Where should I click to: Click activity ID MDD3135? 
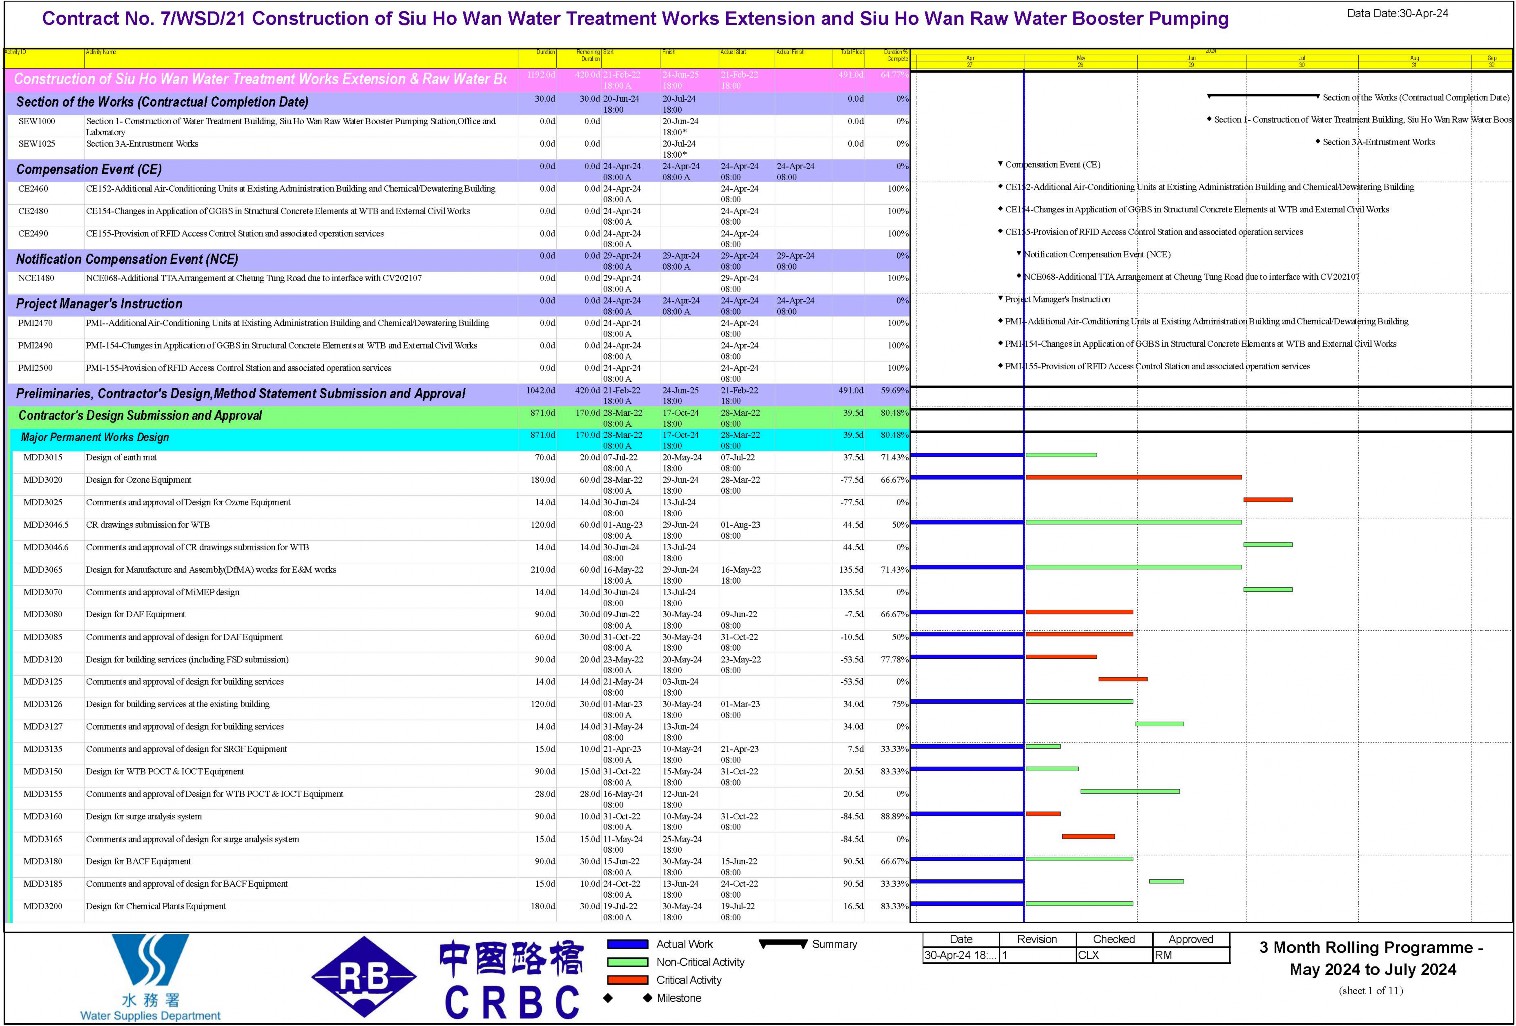43,749
